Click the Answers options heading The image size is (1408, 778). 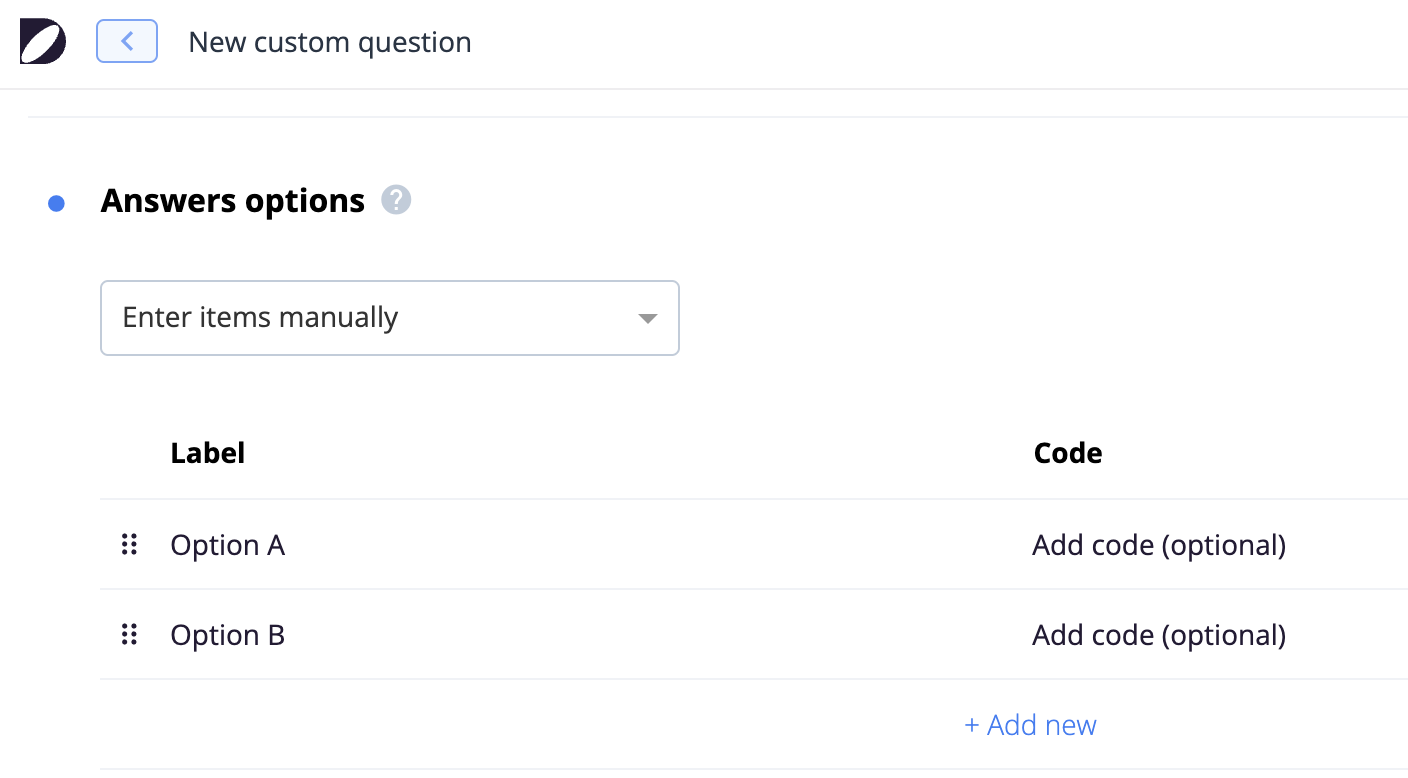click(233, 201)
